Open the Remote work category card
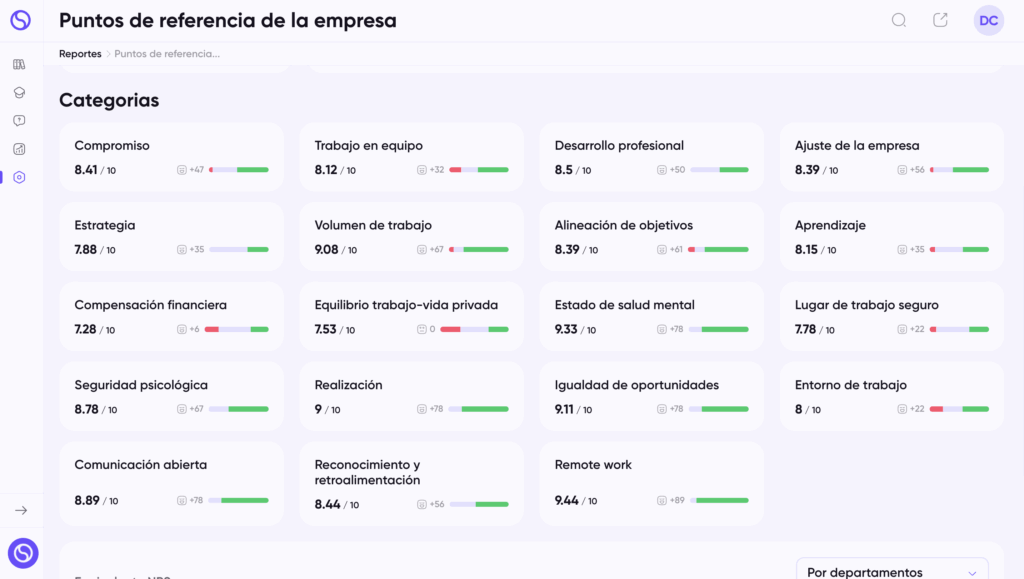Viewport: 1024px width, 579px height. 651,483
